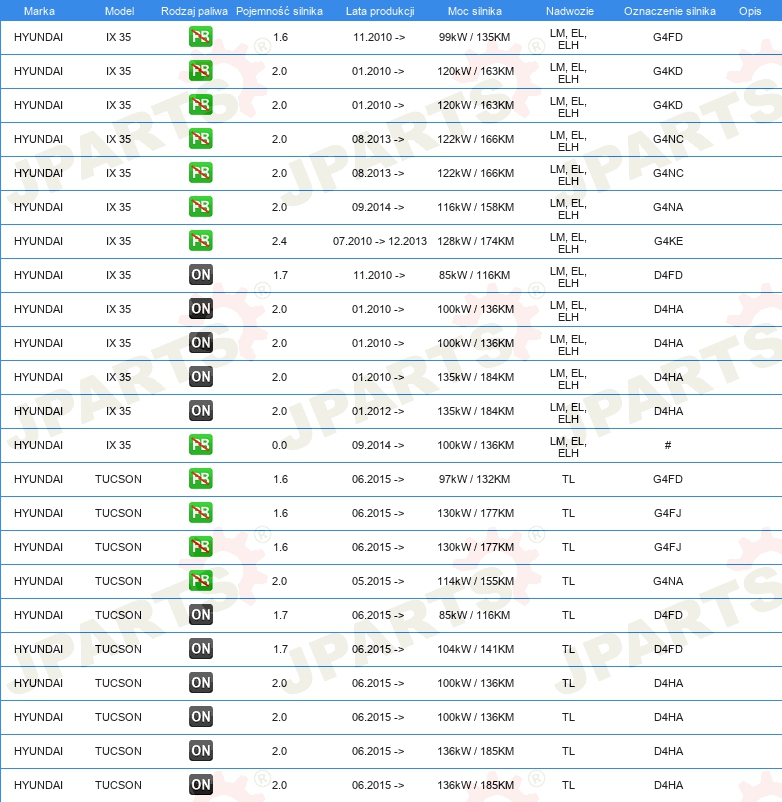Click TUCSON model in the 97kW / 132KM row

(x=118, y=479)
